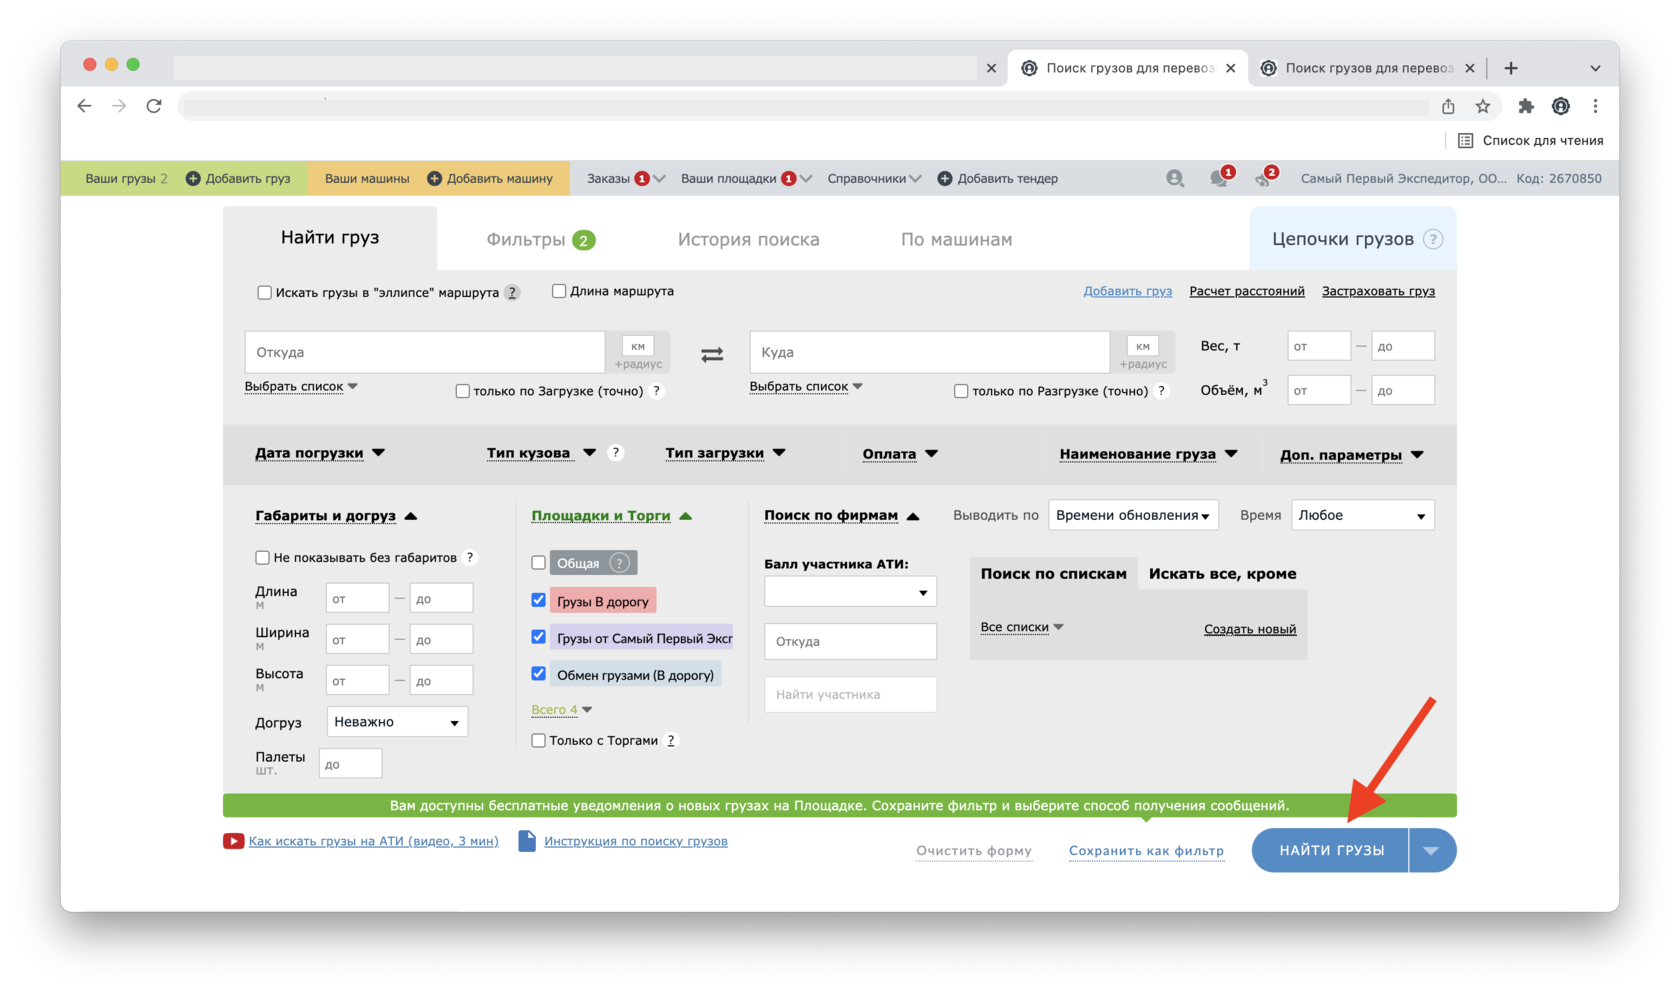Click the "Очистить форму" link
1680x992 pixels.
pyautogui.click(x=974, y=851)
